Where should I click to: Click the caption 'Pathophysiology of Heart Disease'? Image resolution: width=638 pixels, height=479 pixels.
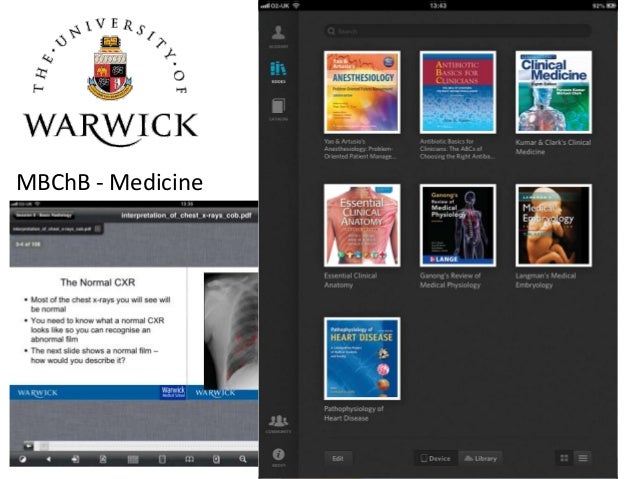coord(354,413)
